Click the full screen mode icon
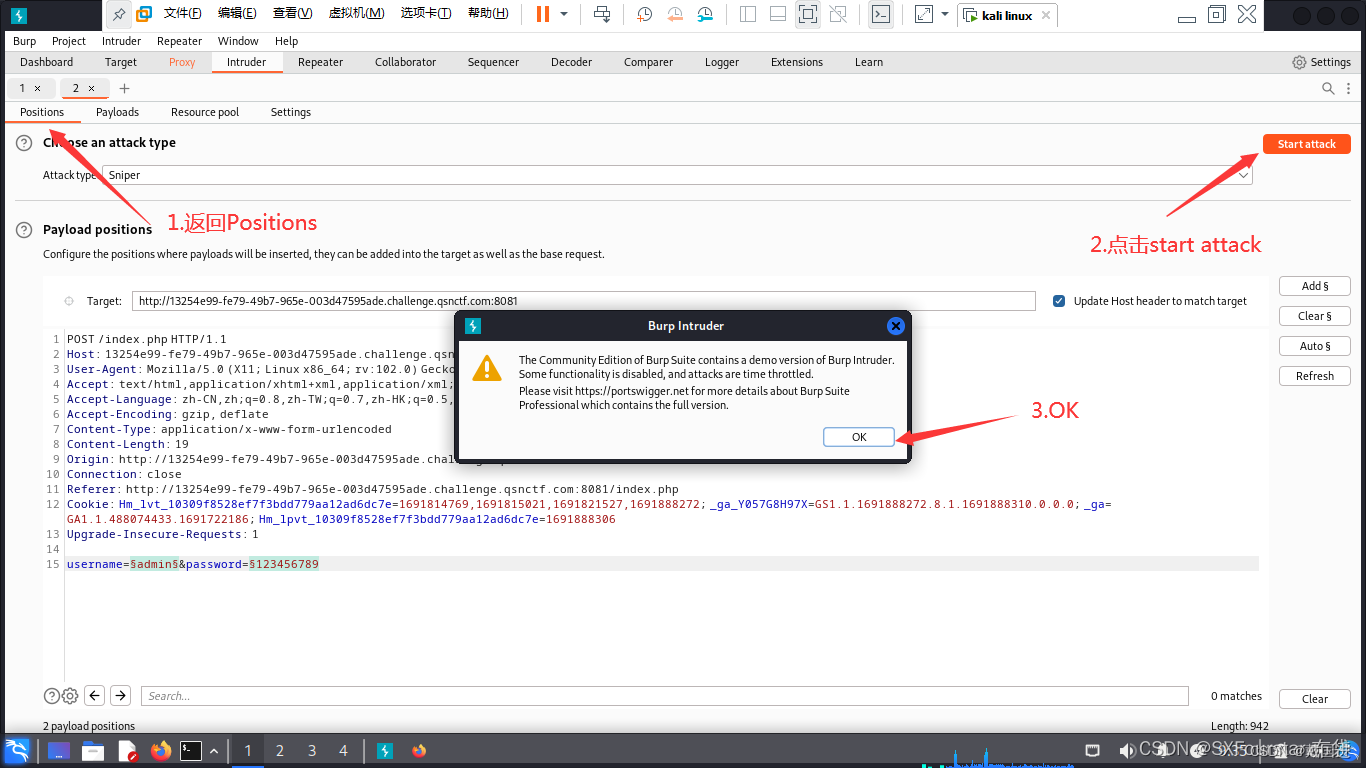1366x768 pixels. pyautogui.click(x=808, y=14)
